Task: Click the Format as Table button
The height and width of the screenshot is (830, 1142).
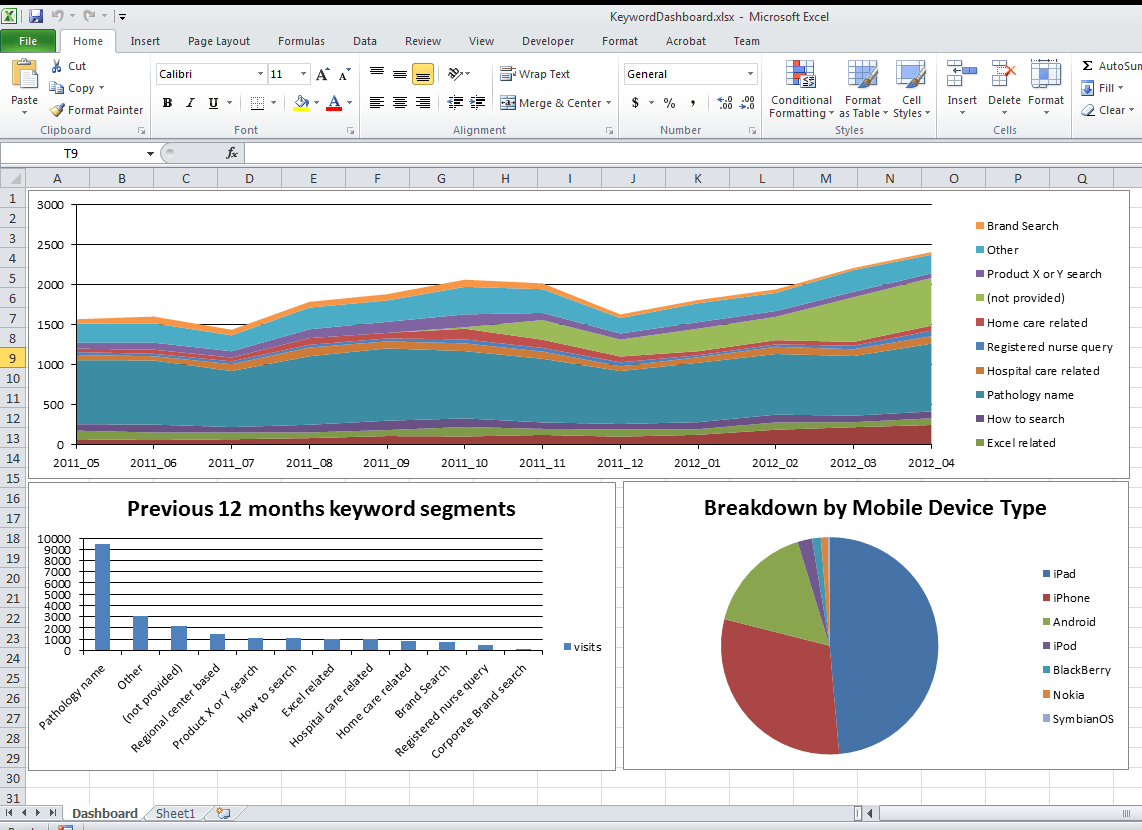Action: [x=862, y=88]
